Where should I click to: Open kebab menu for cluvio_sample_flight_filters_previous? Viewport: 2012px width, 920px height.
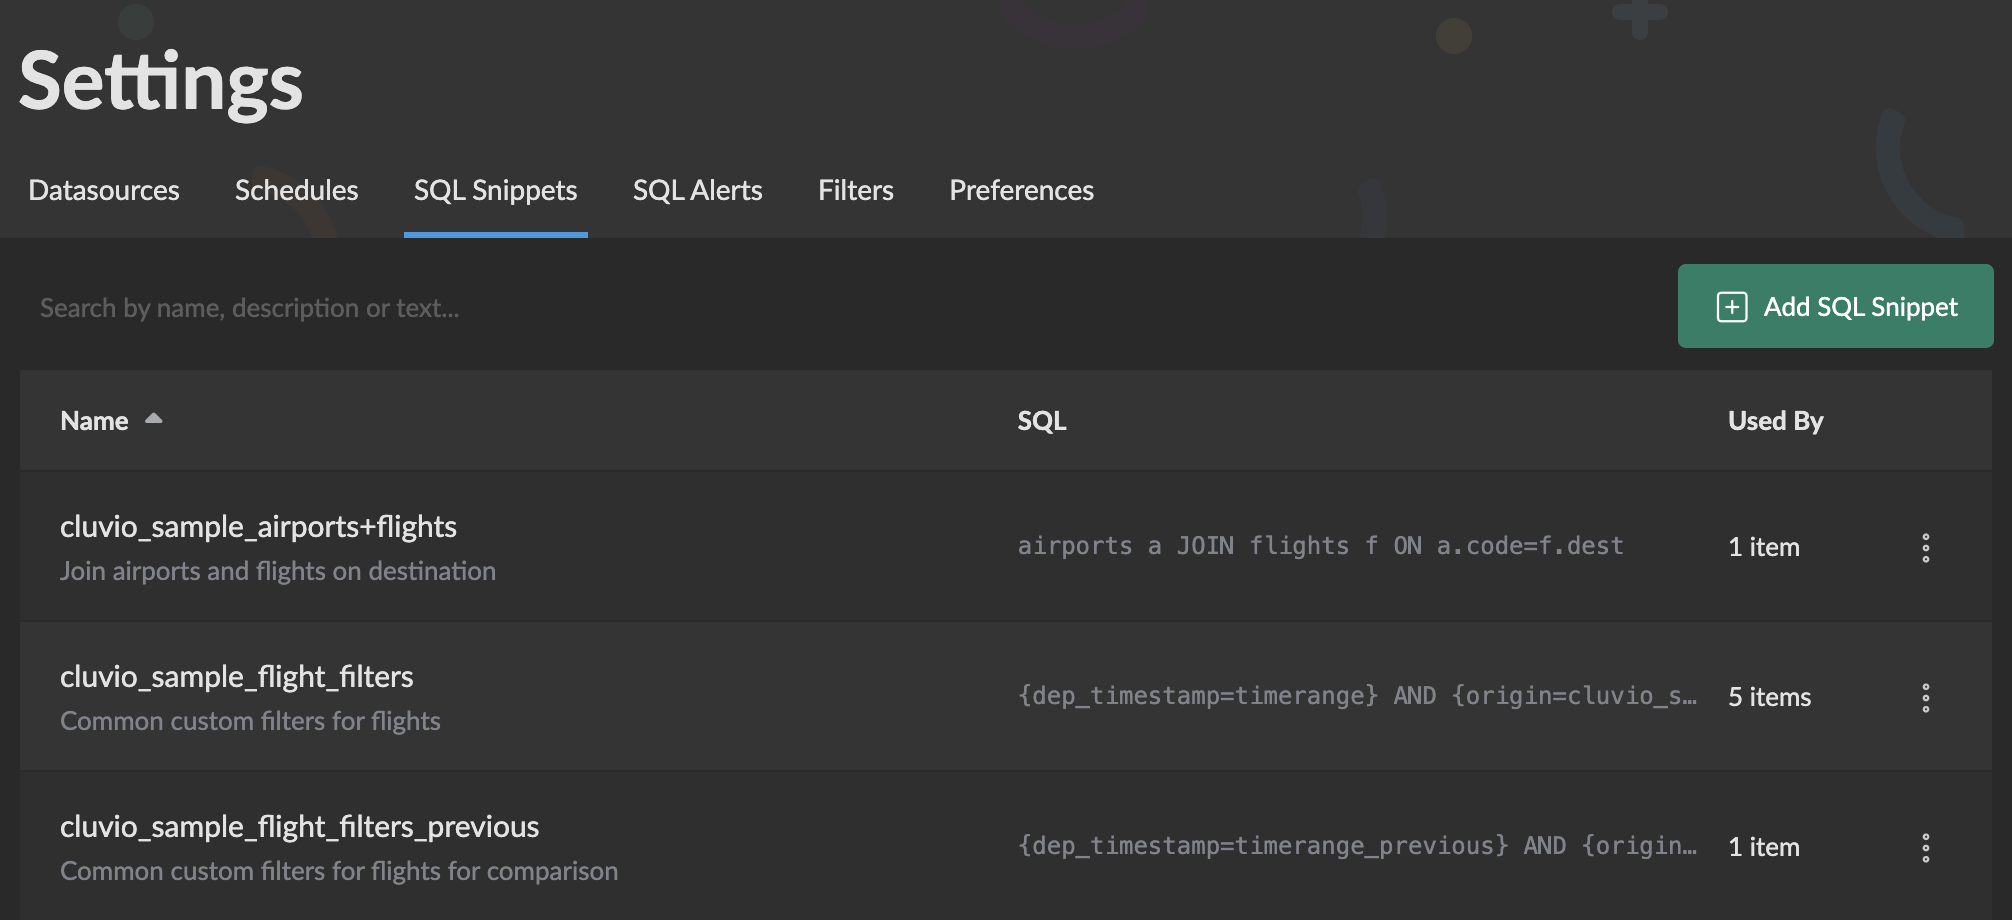(x=1925, y=847)
